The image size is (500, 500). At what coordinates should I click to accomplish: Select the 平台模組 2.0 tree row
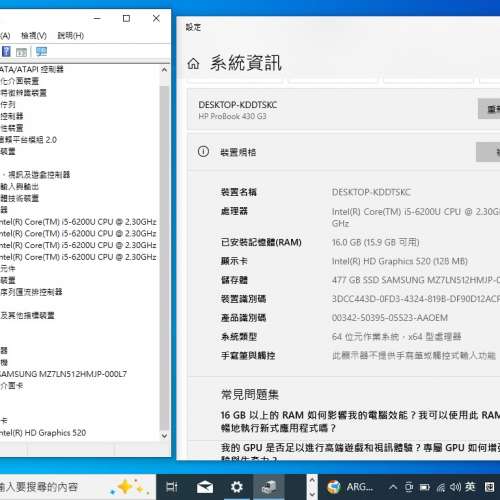28,140
